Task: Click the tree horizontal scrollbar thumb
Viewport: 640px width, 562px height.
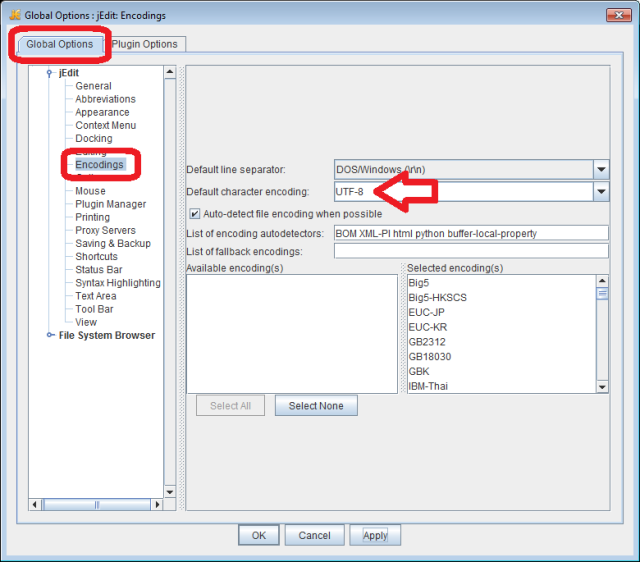Action: click(x=97, y=505)
